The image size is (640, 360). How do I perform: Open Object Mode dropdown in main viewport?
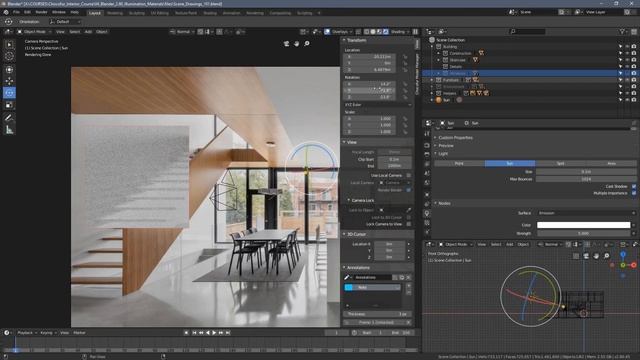tap(34, 32)
